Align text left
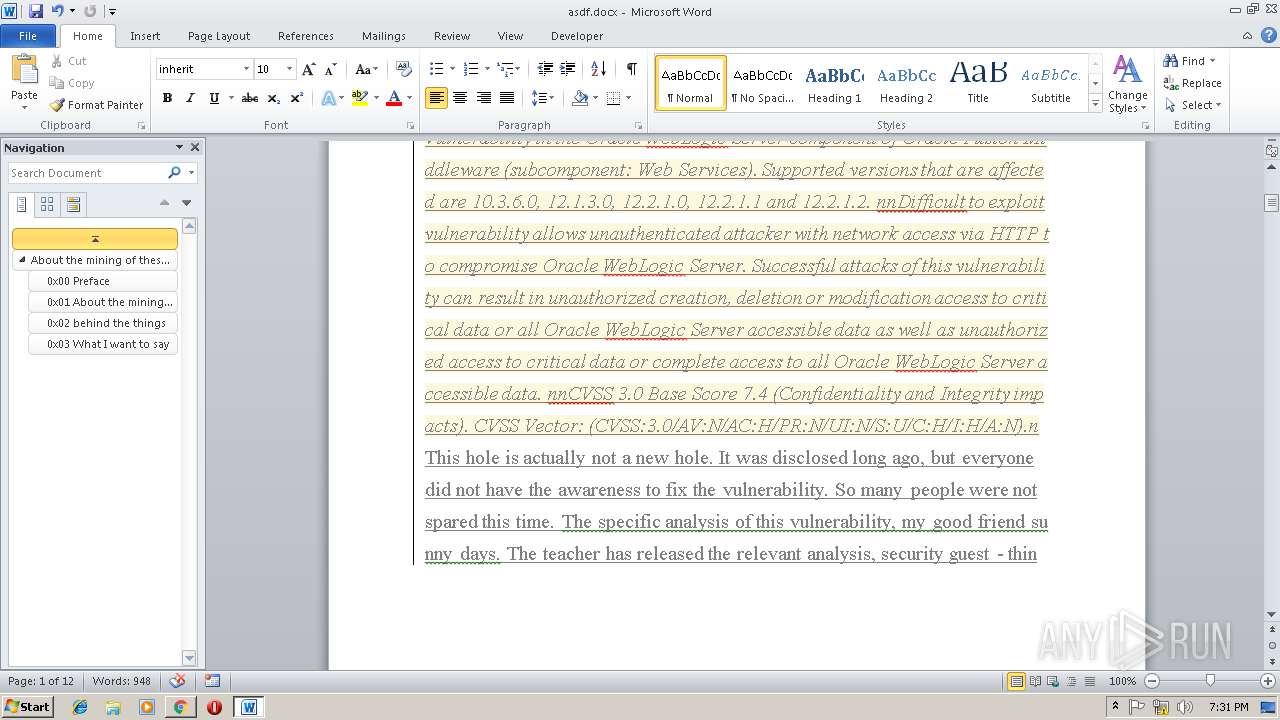Screen dimensions: 1280x720 [x=436, y=98]
